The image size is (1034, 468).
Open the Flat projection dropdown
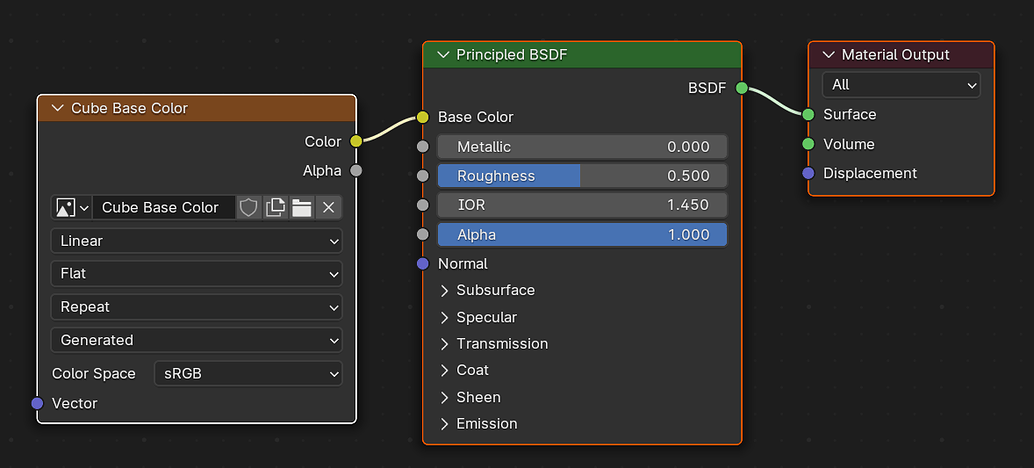pos(197,274)
